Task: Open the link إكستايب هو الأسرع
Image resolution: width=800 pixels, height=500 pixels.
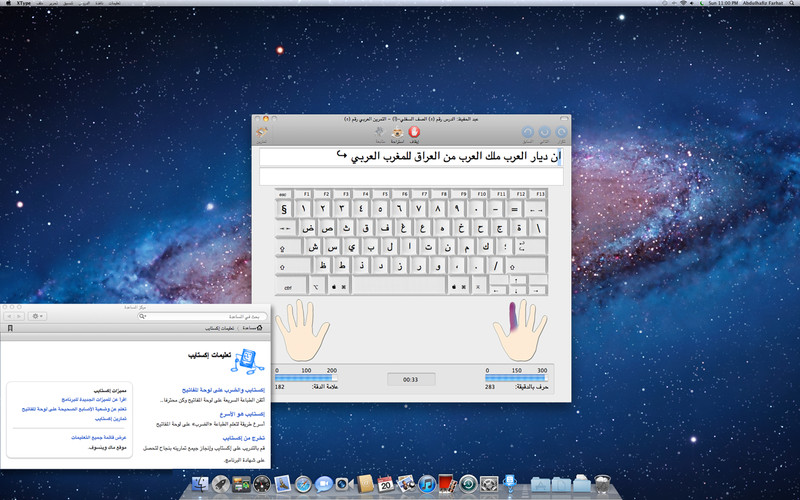Action: click(x=242, y=414)
